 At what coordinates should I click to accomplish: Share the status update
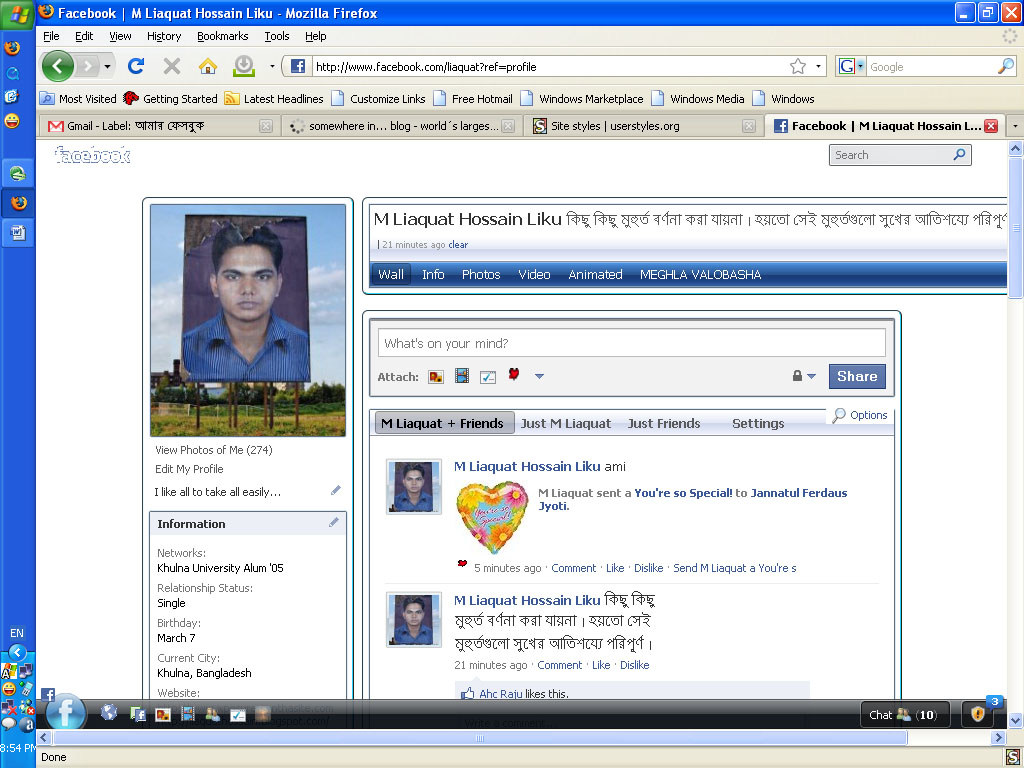click(x=857, y=376)
